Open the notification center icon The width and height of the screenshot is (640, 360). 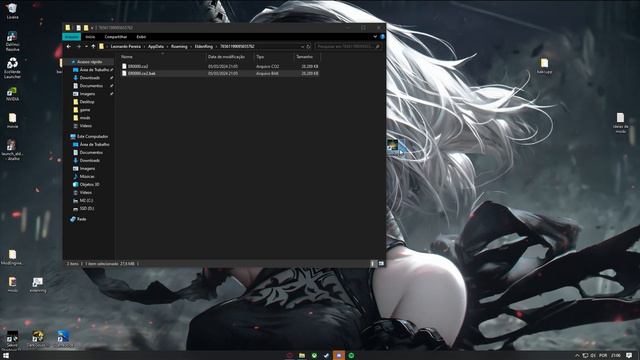pyautogui.click(x=629, y=356)
